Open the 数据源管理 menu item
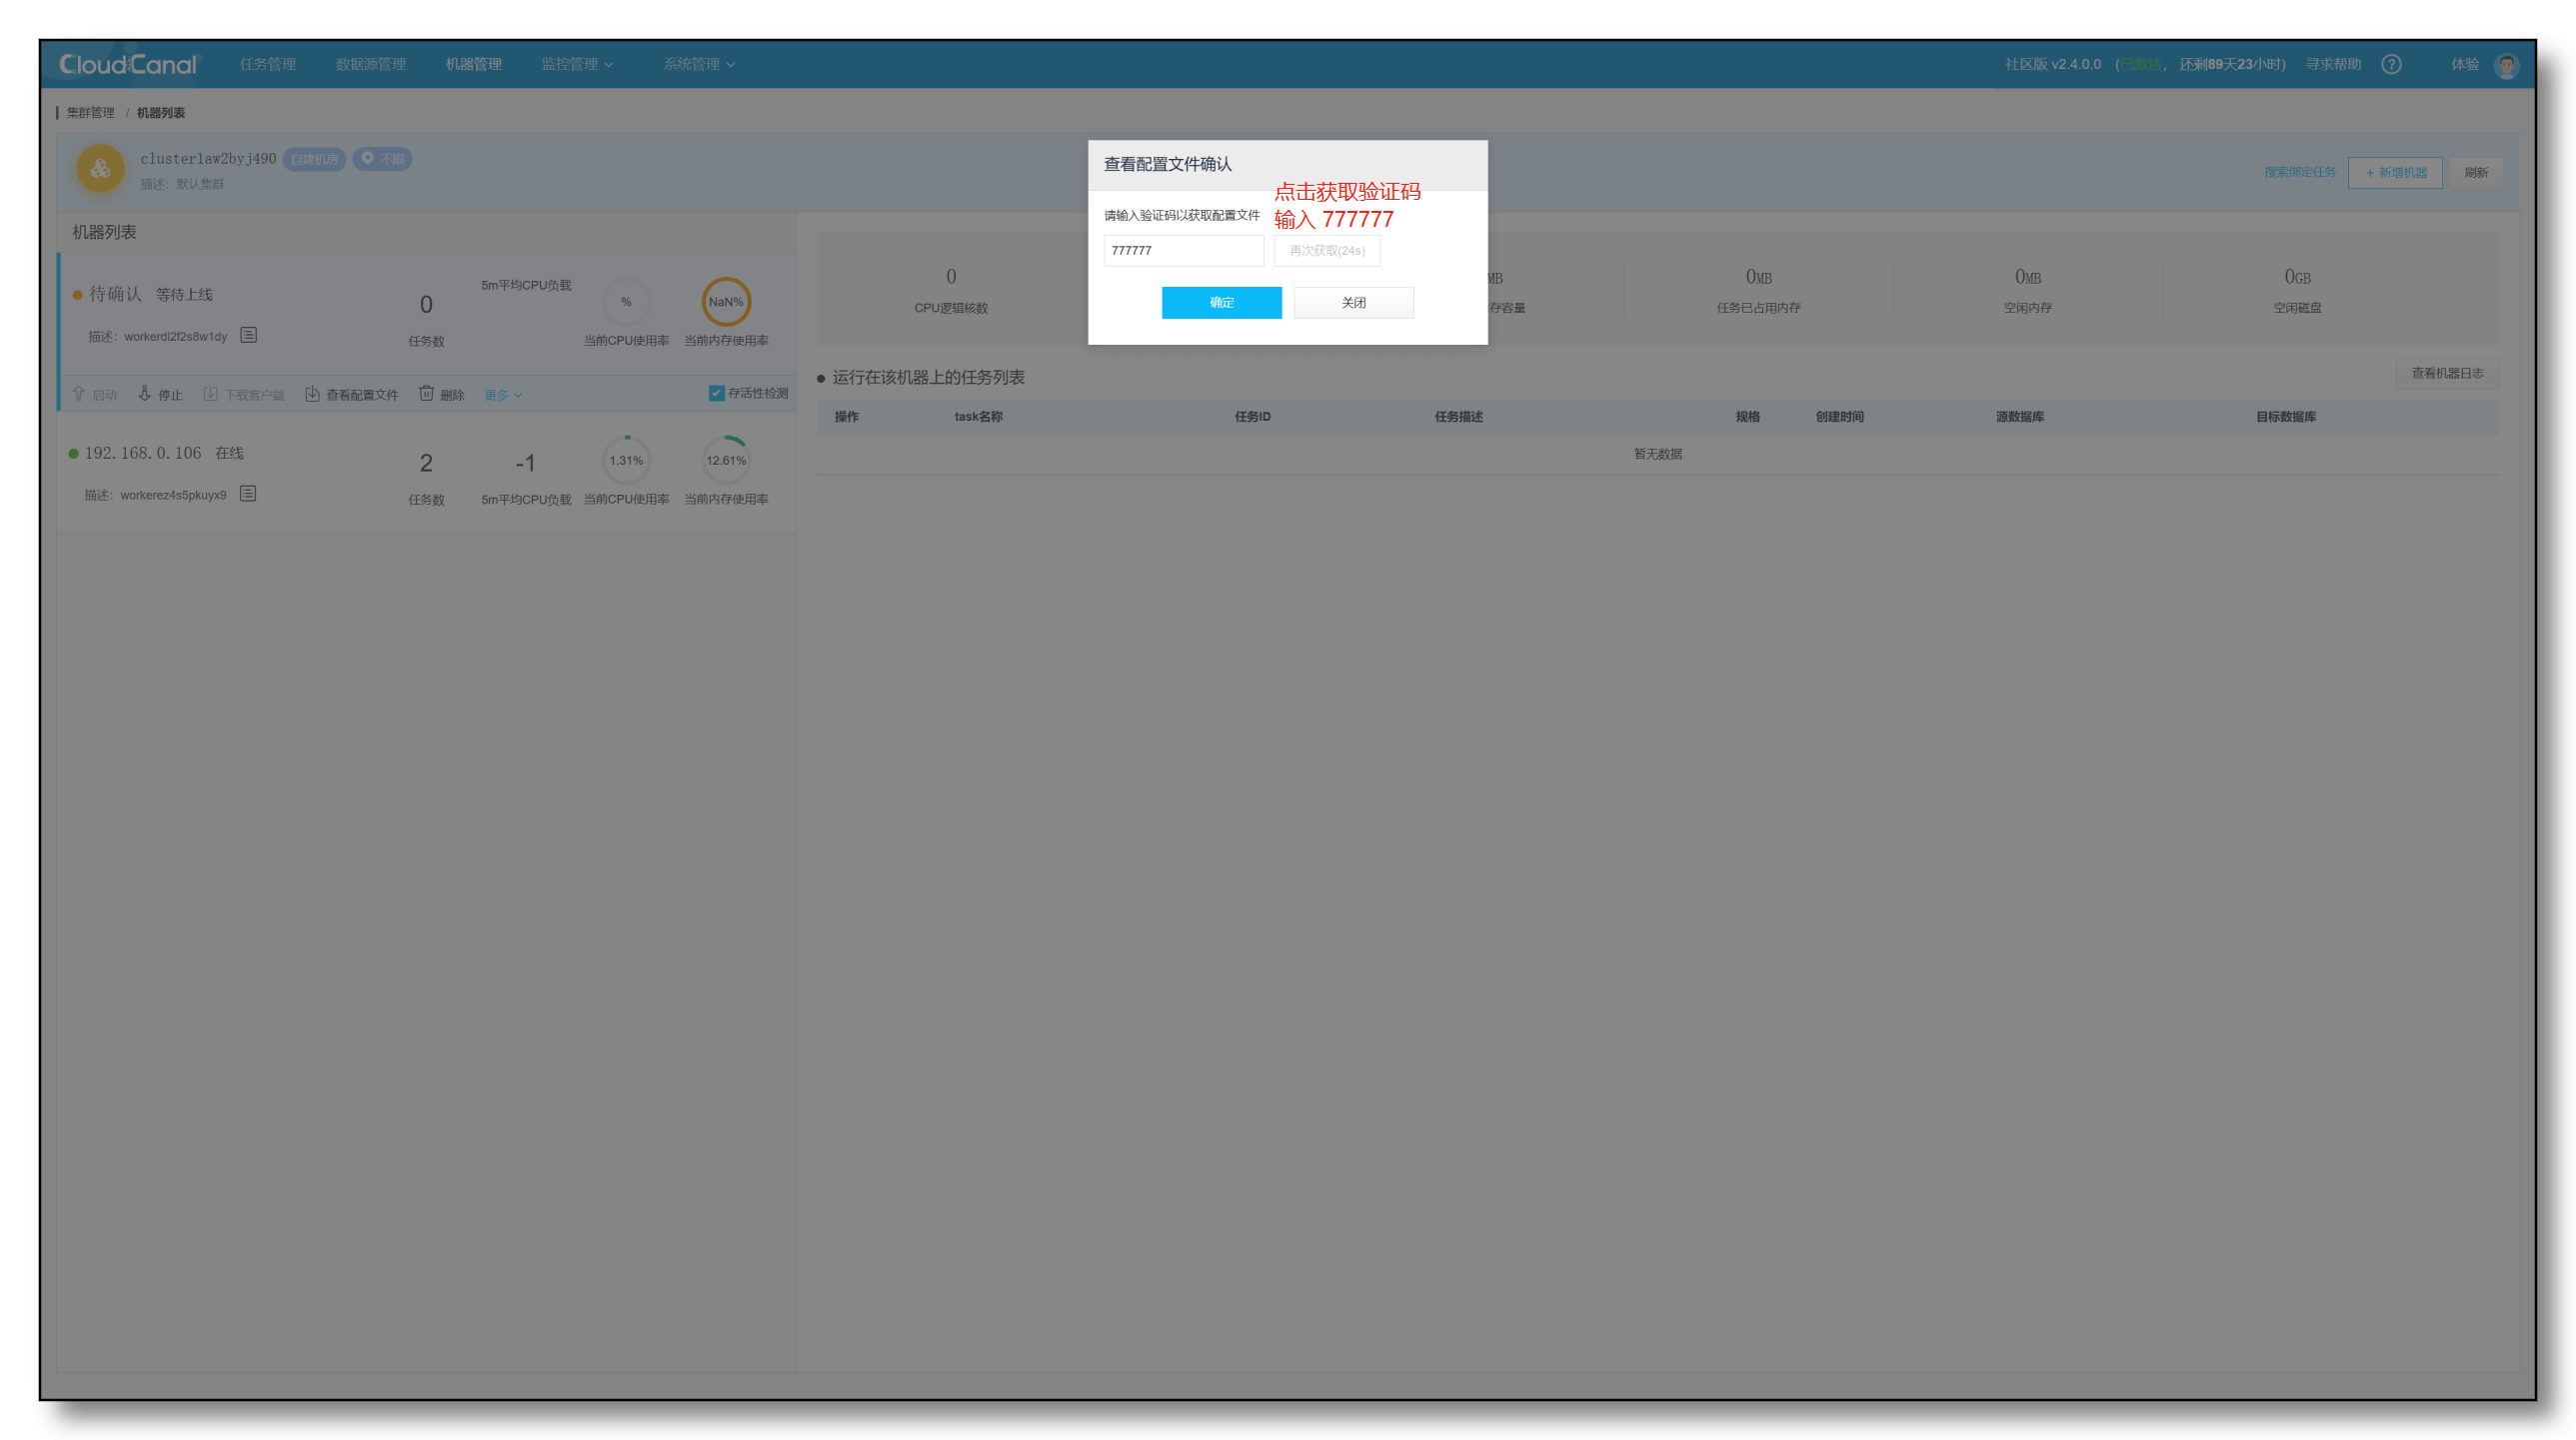The height and width of the screenshot is (1440, 2576). pos(371,64)
